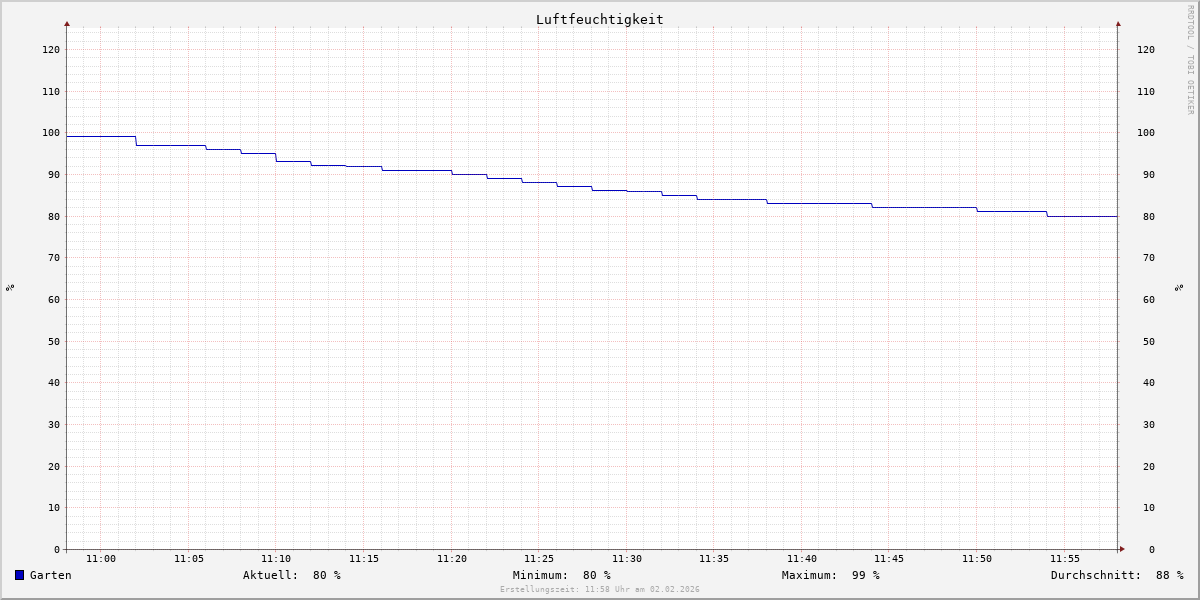Click the 11:30 time axis label
Image resolution: width=1200 pixels, height=600 pixels.
(627, 559)
